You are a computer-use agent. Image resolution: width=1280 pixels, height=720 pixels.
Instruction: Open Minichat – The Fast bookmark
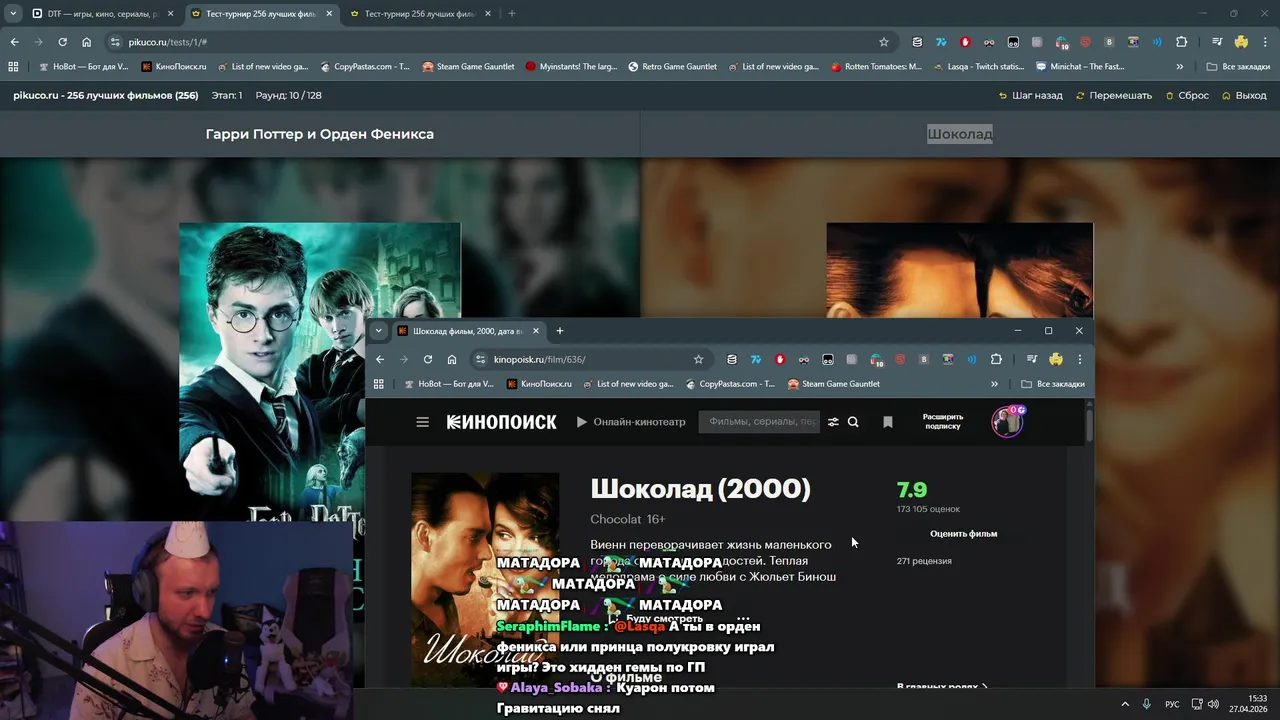point(1080,67)
